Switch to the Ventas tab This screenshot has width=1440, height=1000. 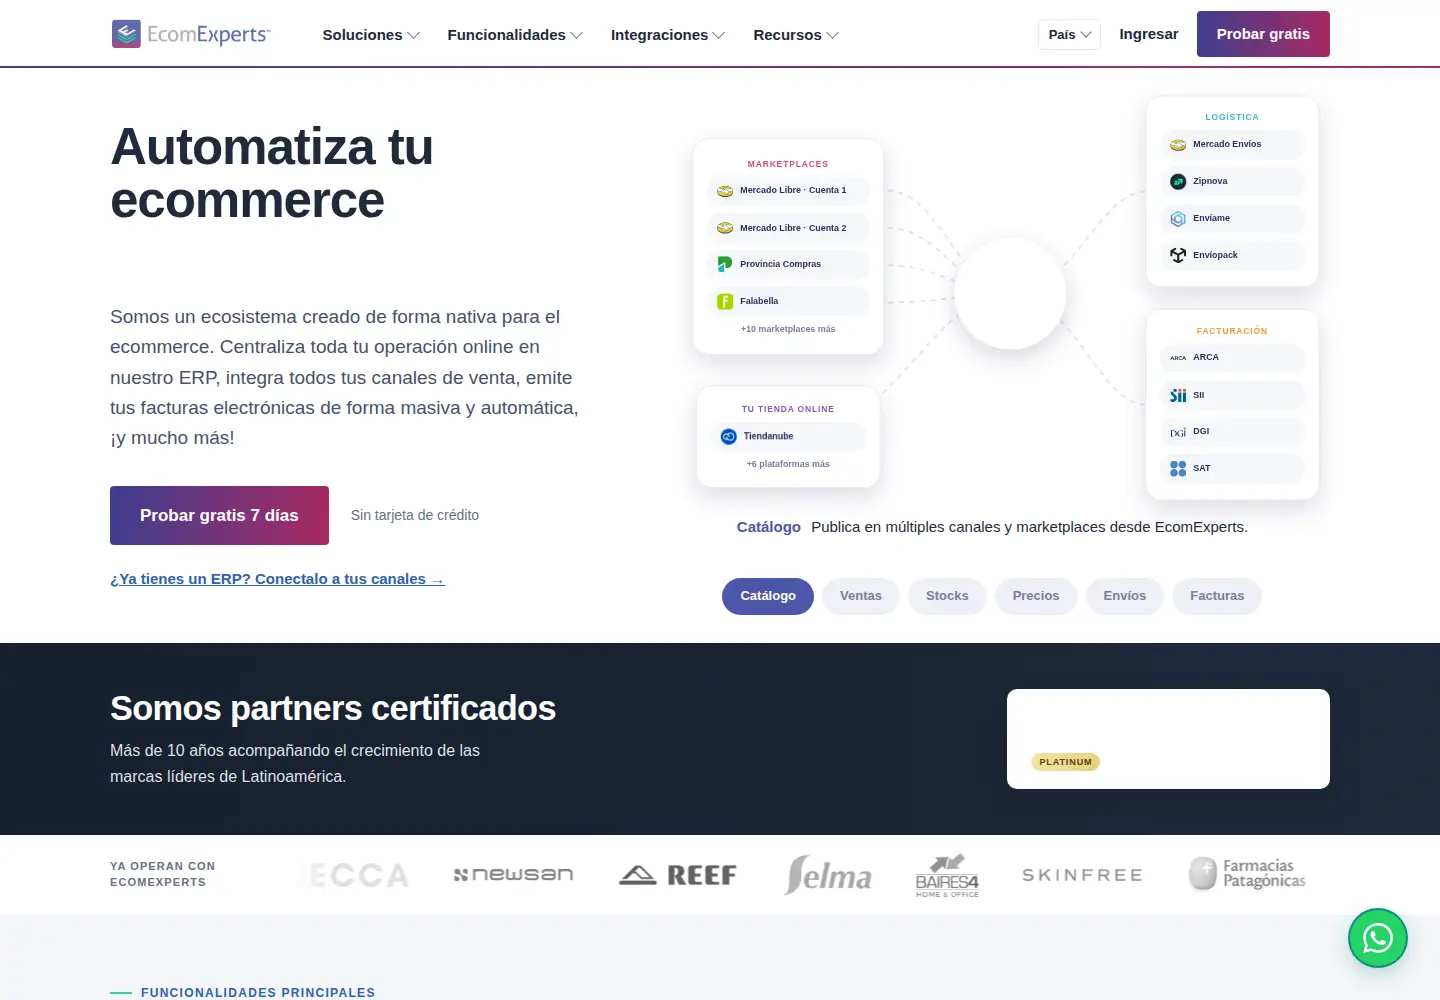861,596
